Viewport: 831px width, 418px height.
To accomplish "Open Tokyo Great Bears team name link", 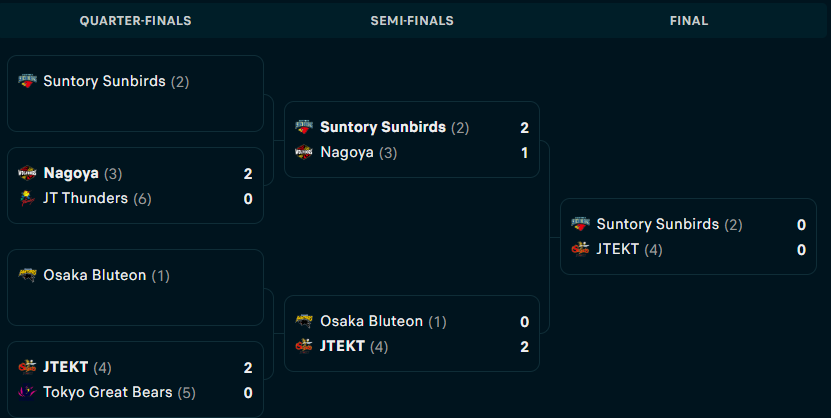I will pyautogui.click(x=108, y=392).
